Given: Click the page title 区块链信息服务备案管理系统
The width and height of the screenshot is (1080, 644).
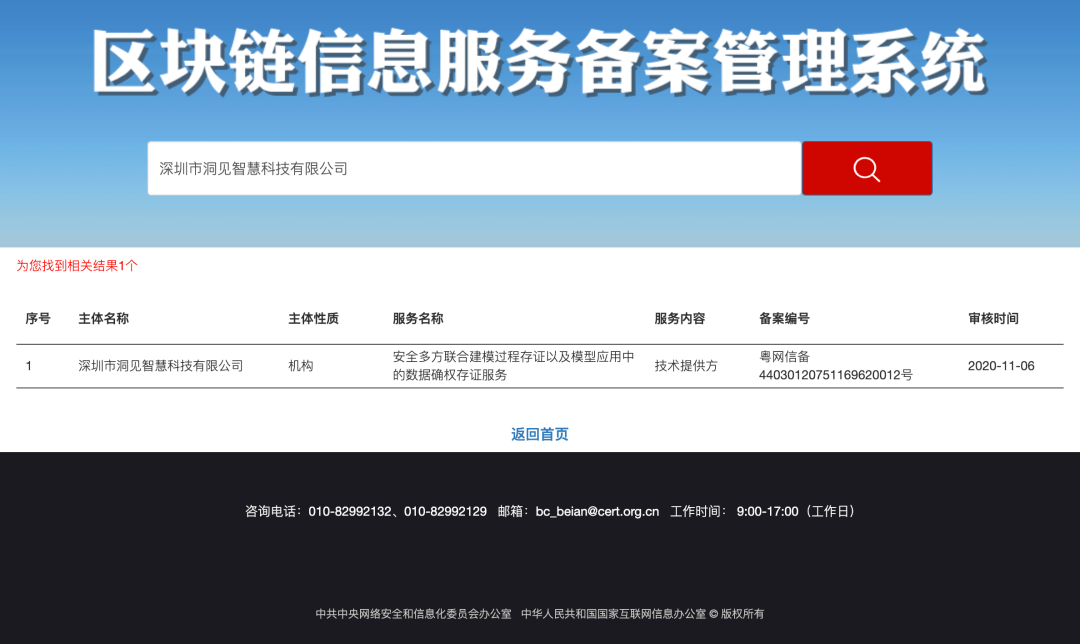Looking at the screenshot, I should 539,62.
